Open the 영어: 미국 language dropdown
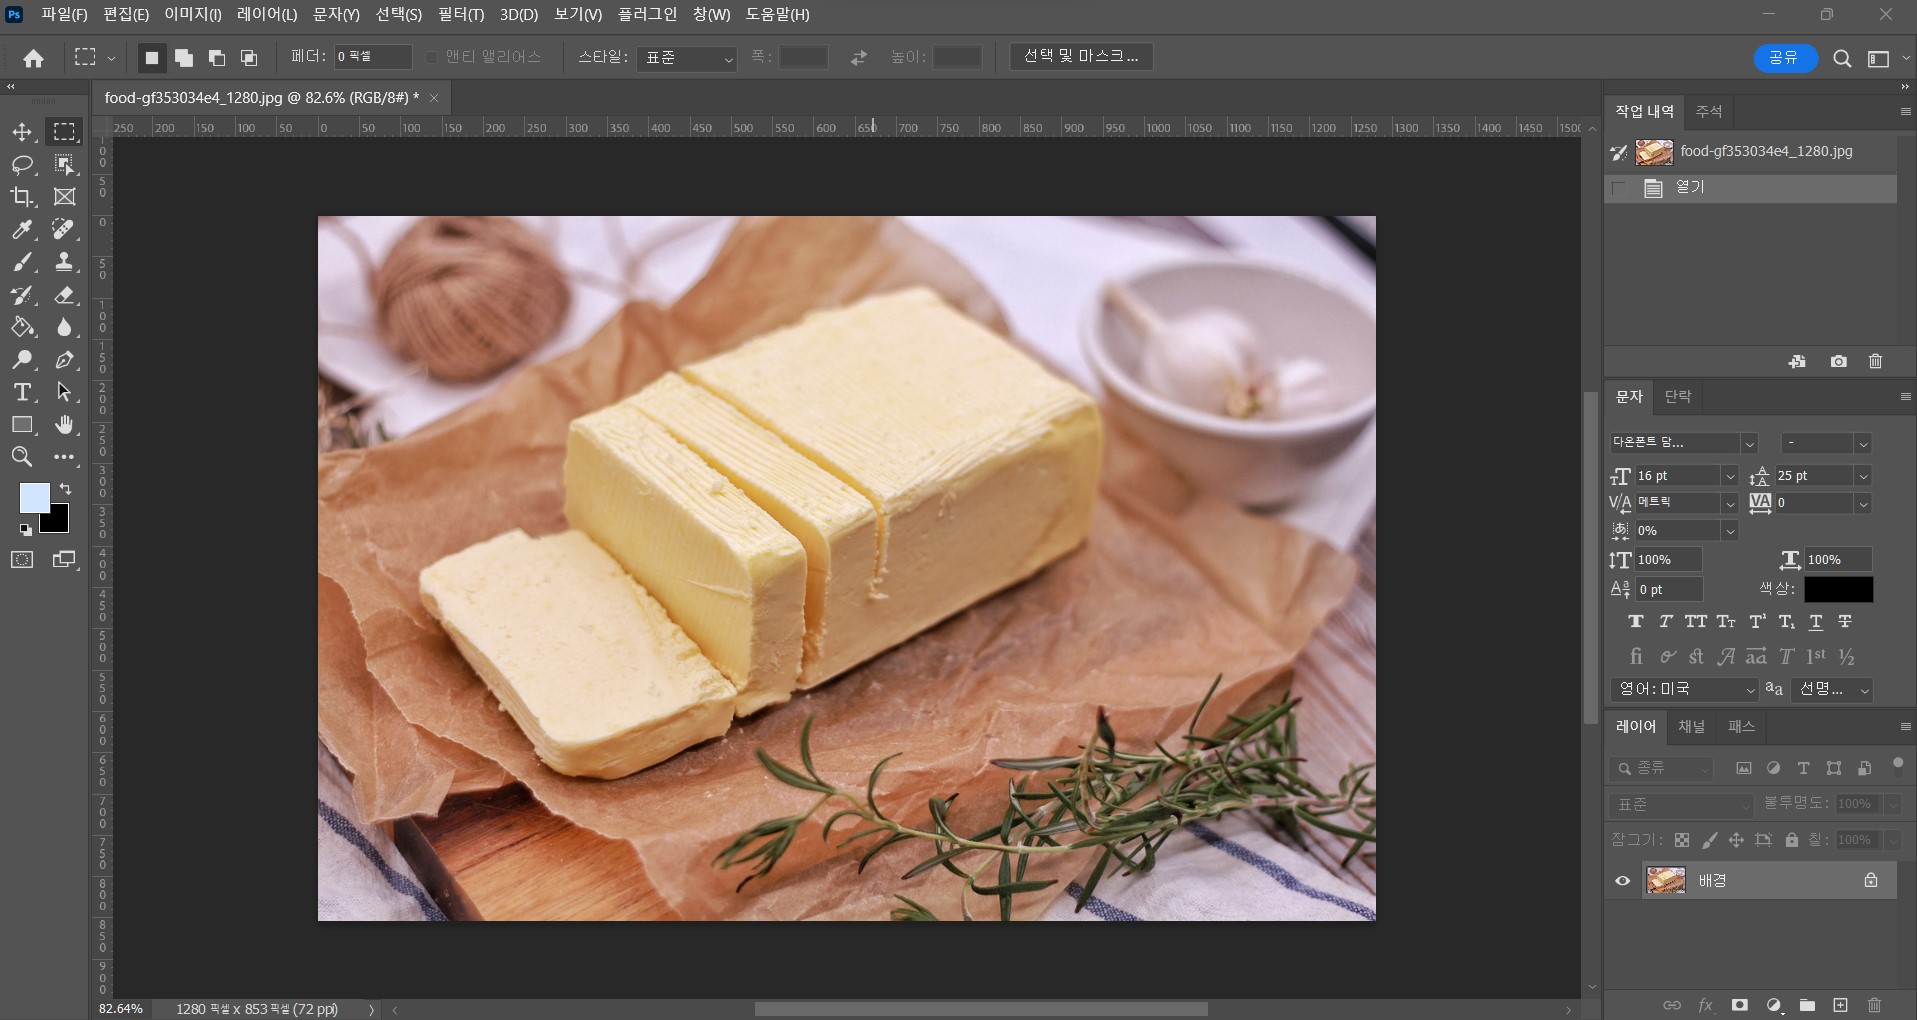 coord(1684,690)
